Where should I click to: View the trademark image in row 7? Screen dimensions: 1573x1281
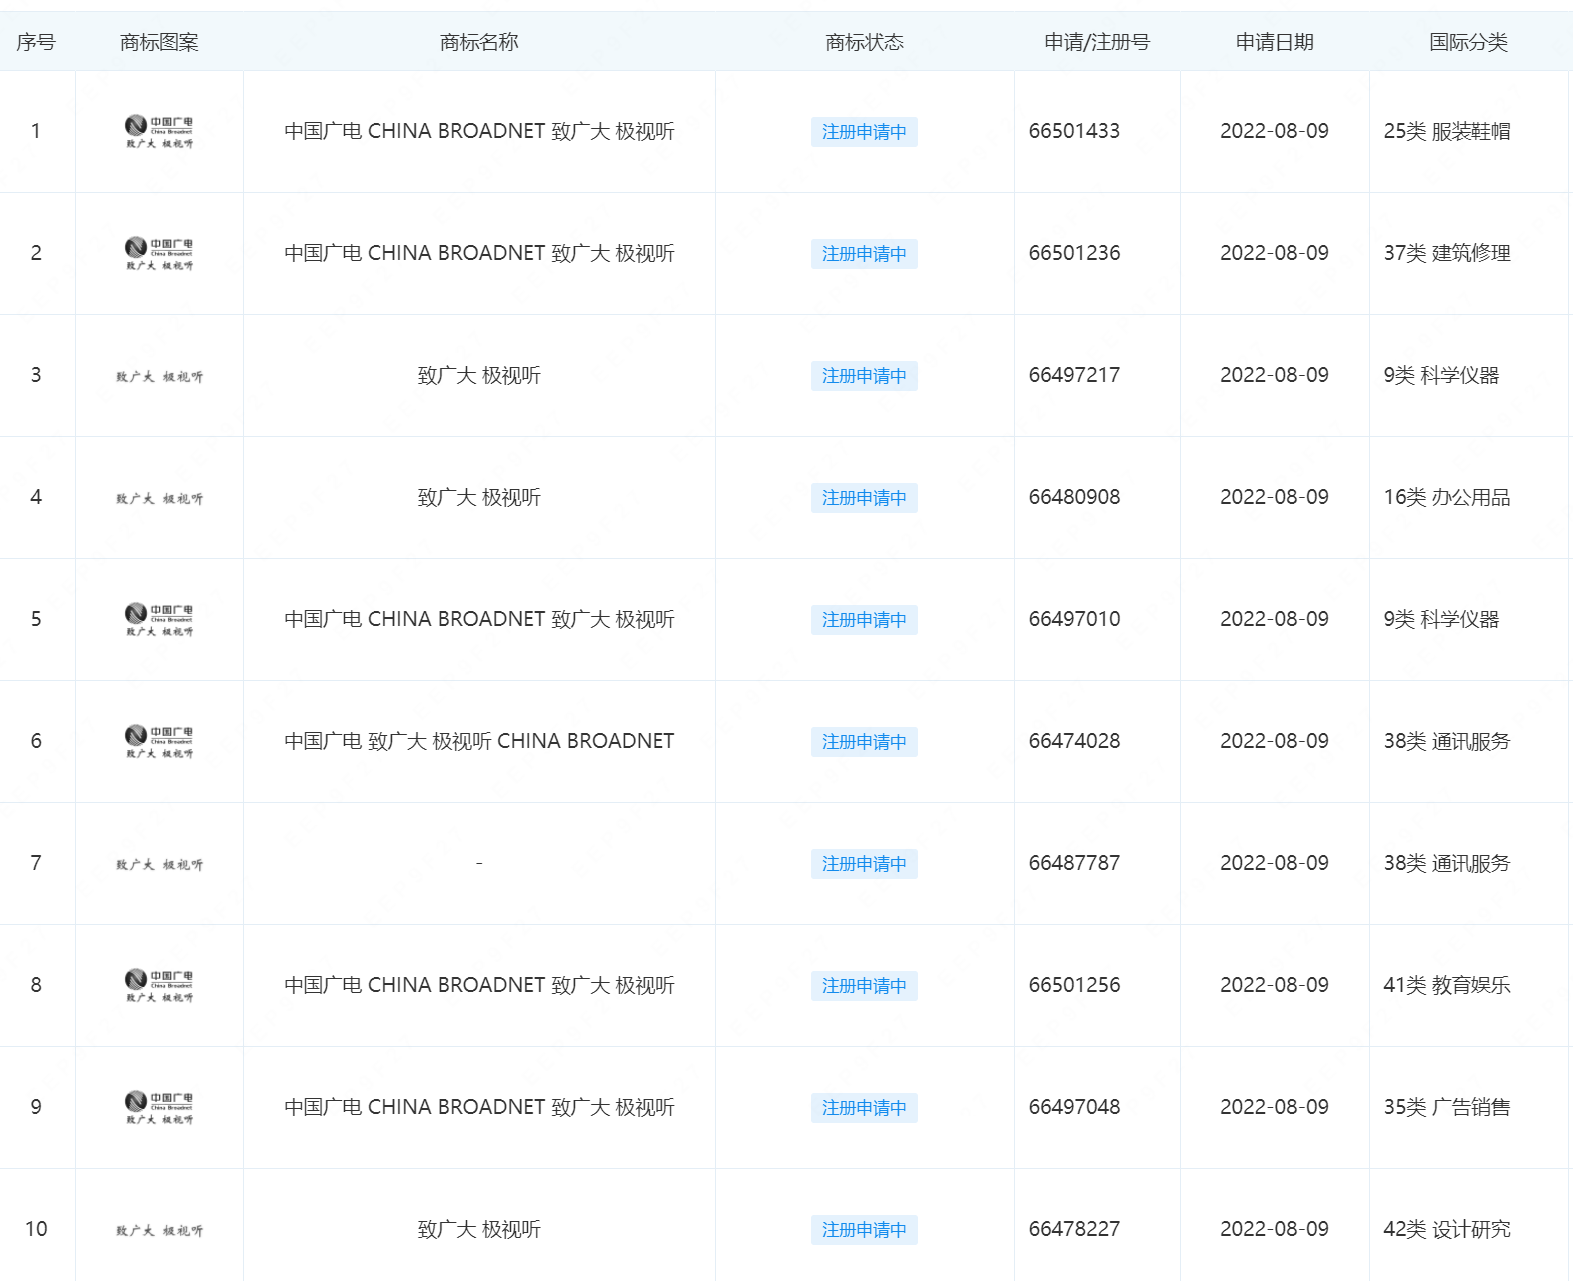pyautogui.click(x=159, y=865)
